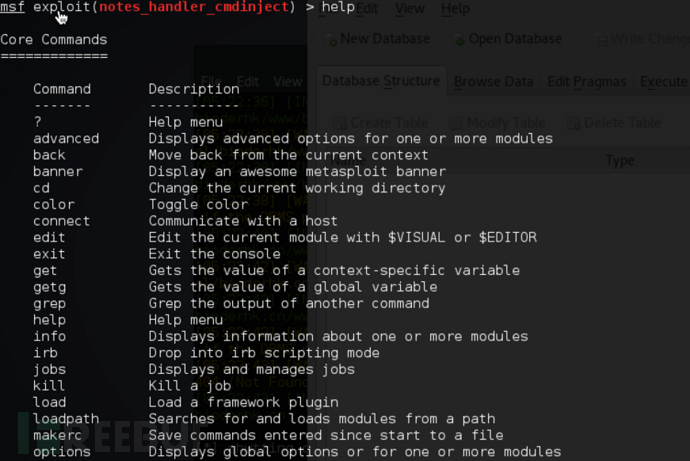
Task: Click the Delete Table icon
Action: pyautogui.click(x=573, y=123)
